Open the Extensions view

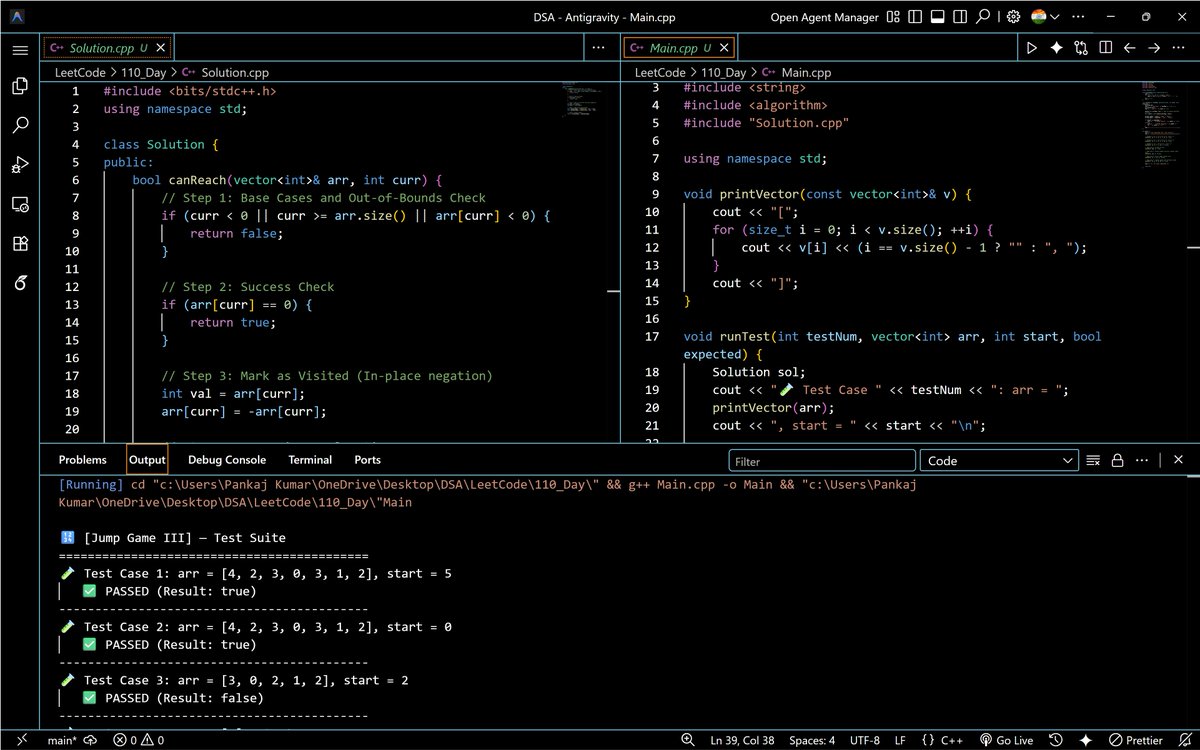(x=20, y=243)
